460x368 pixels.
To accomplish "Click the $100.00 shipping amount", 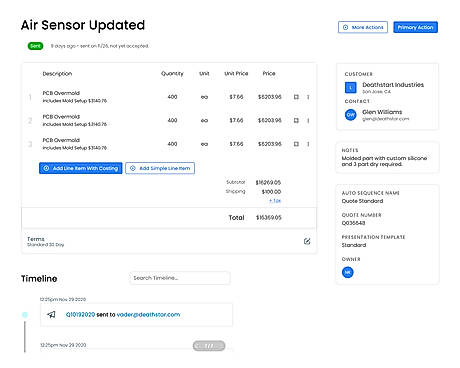I will [x=271, y=192].
